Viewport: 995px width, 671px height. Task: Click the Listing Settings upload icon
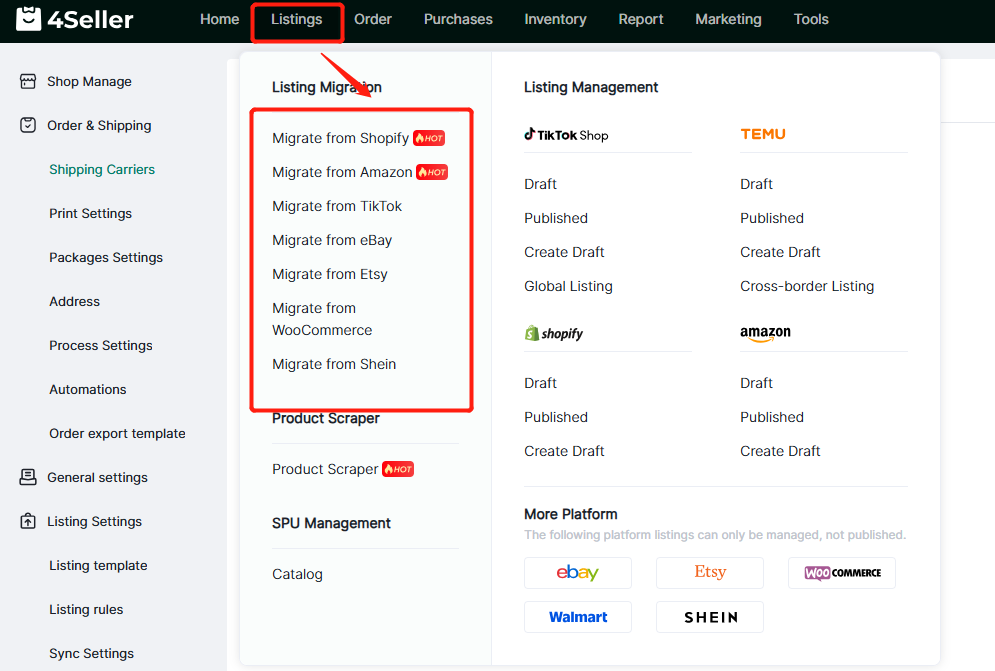coord(28,521)
